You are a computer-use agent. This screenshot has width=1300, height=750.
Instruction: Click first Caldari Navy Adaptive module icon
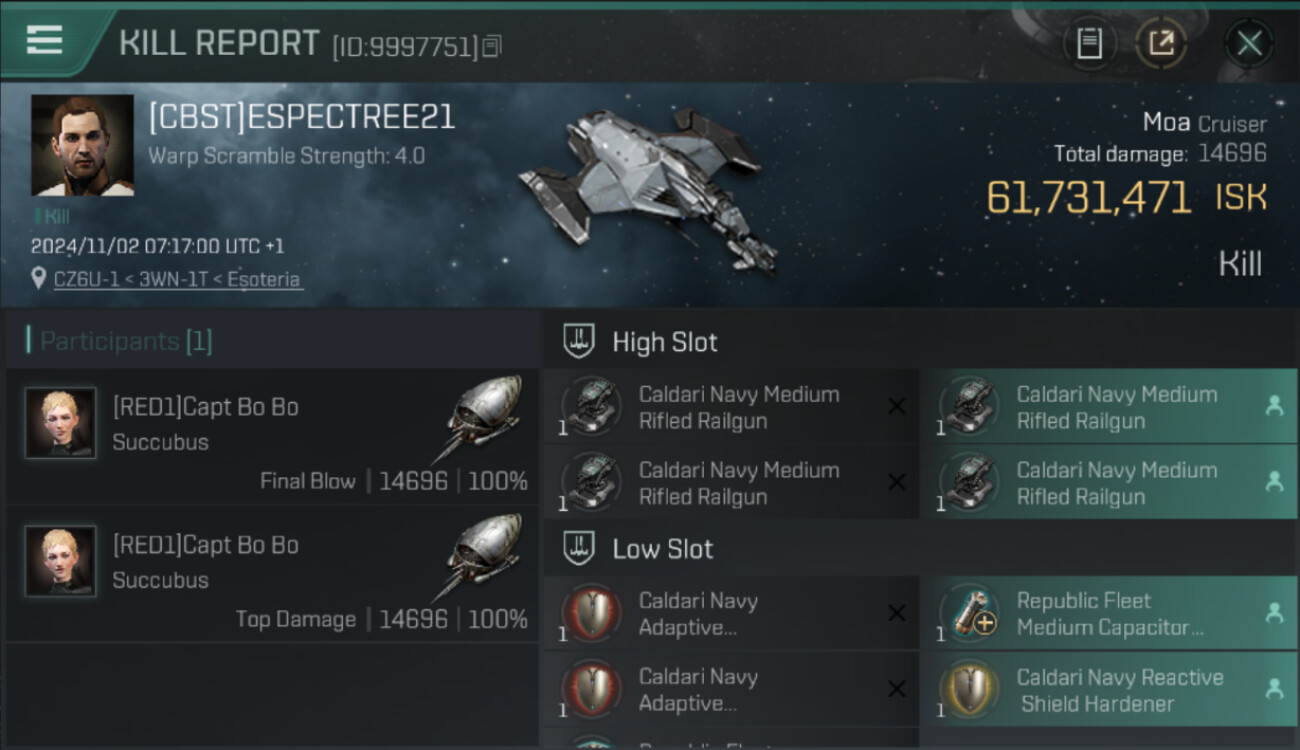(591, 614)
